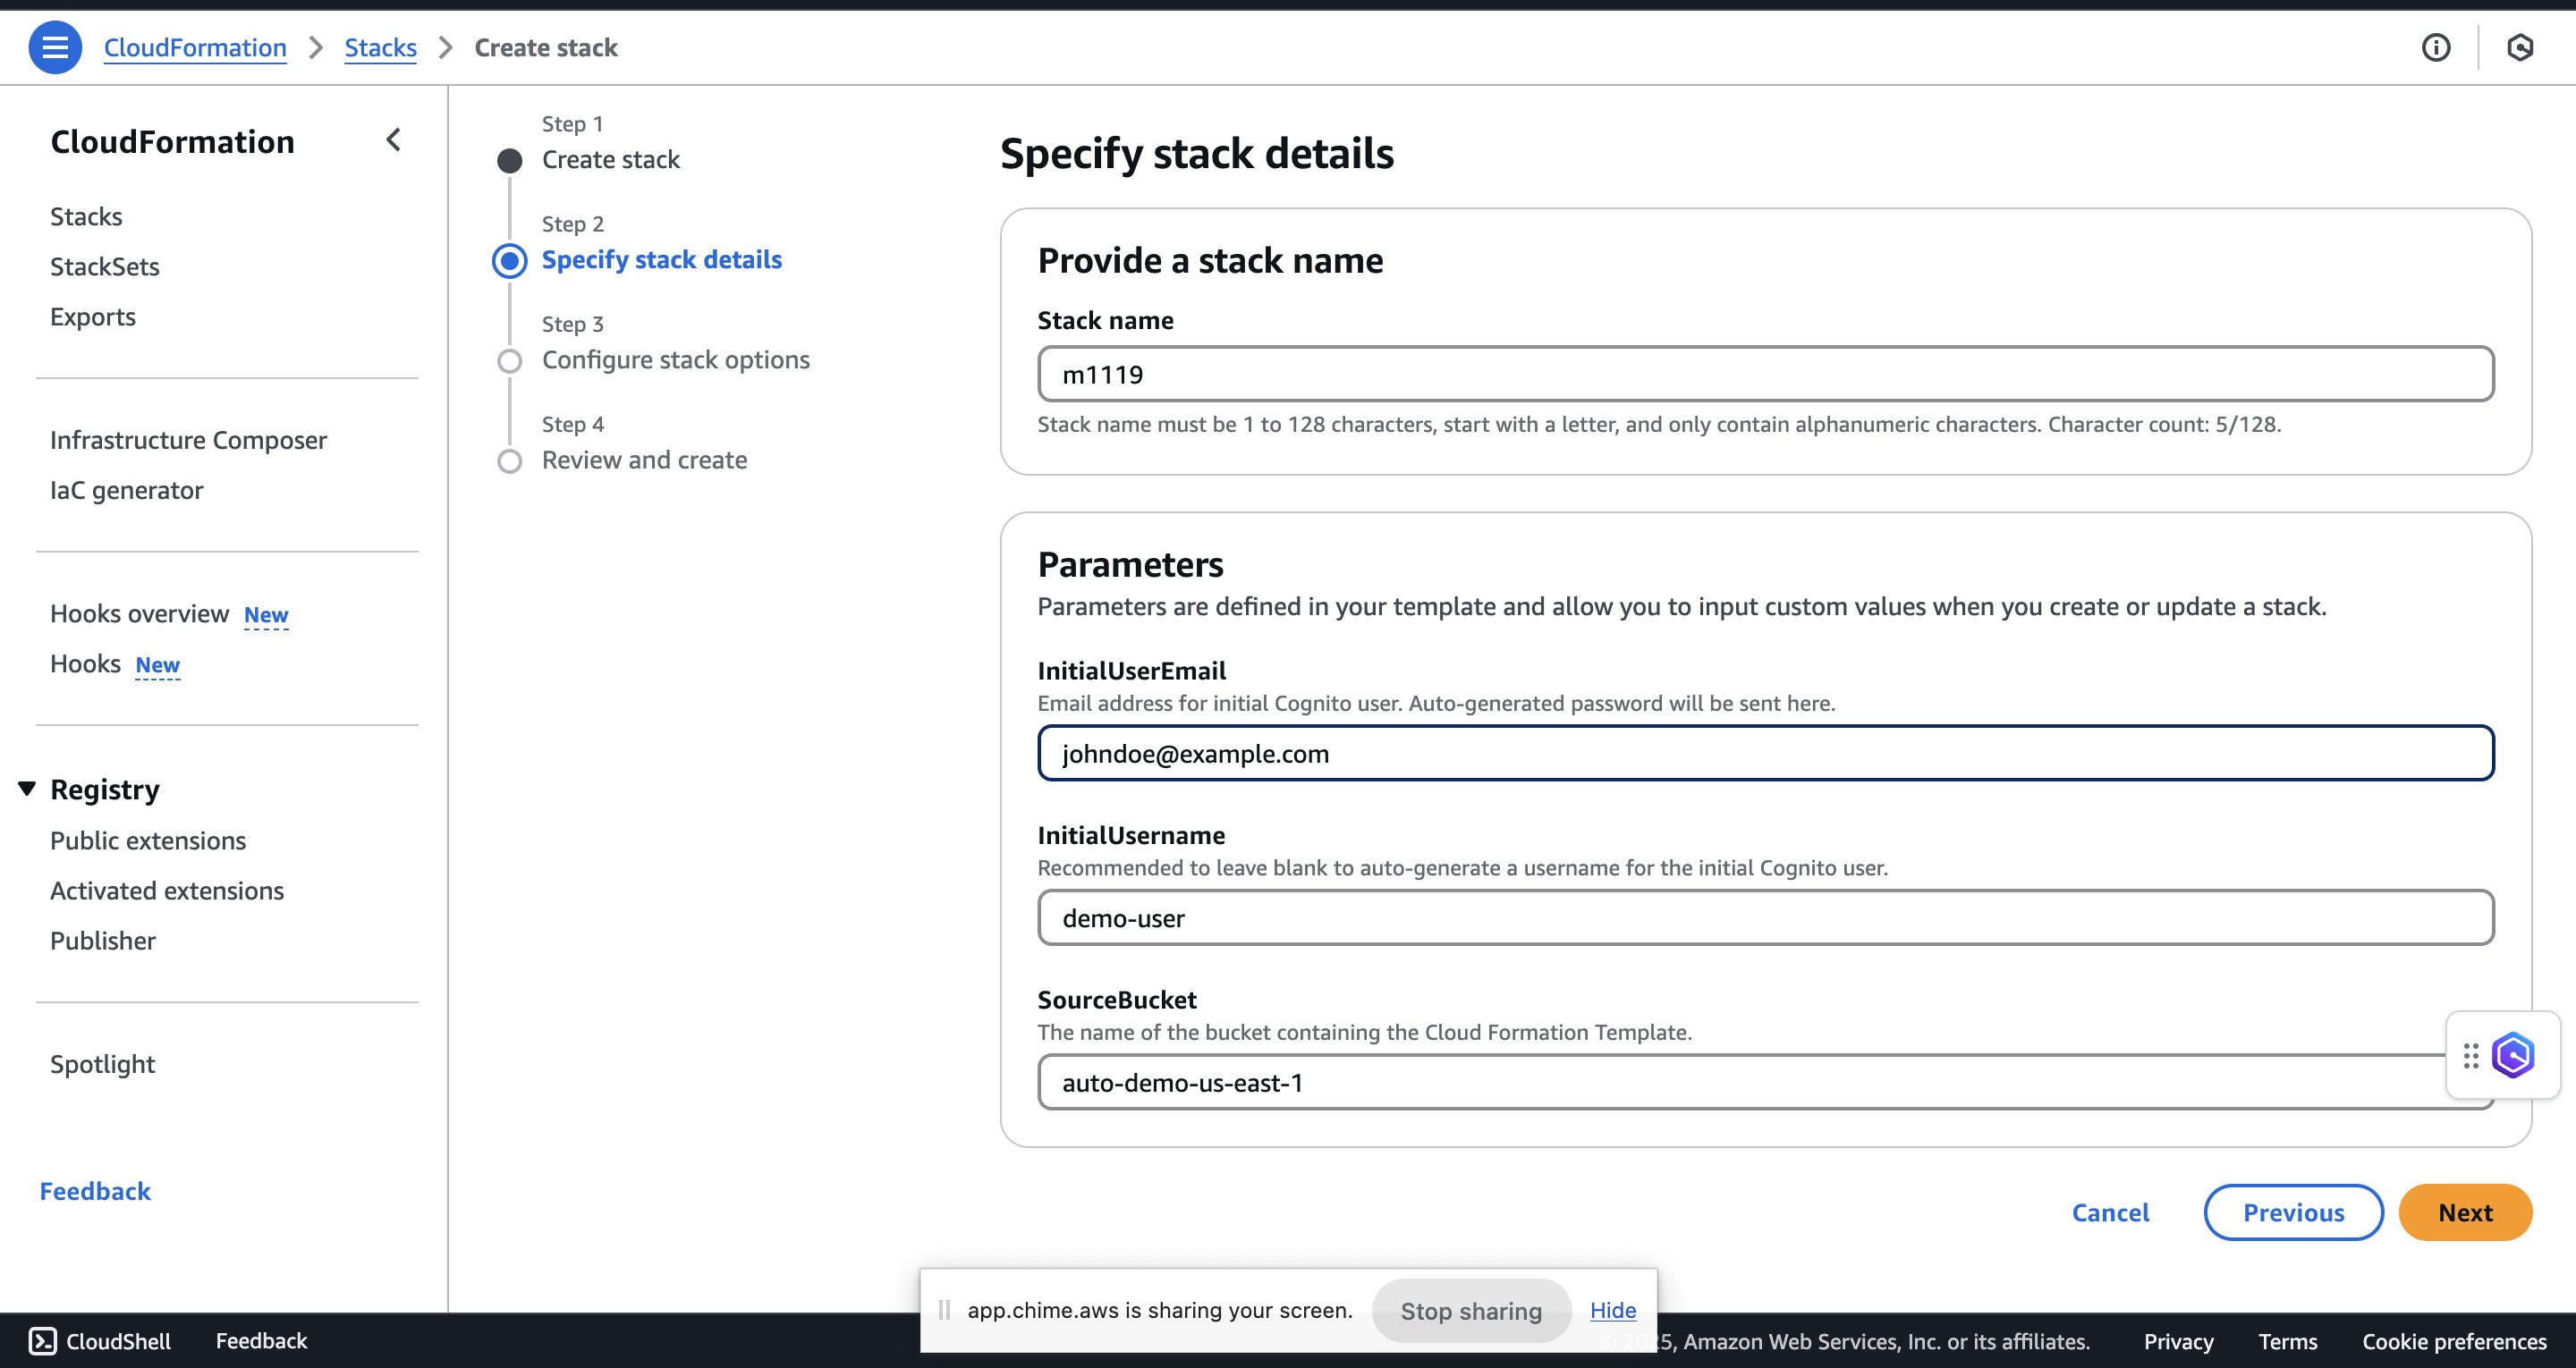Select the Step 3 circle marker
The width and height of the screenshot is (2576, 1368).
510,361
